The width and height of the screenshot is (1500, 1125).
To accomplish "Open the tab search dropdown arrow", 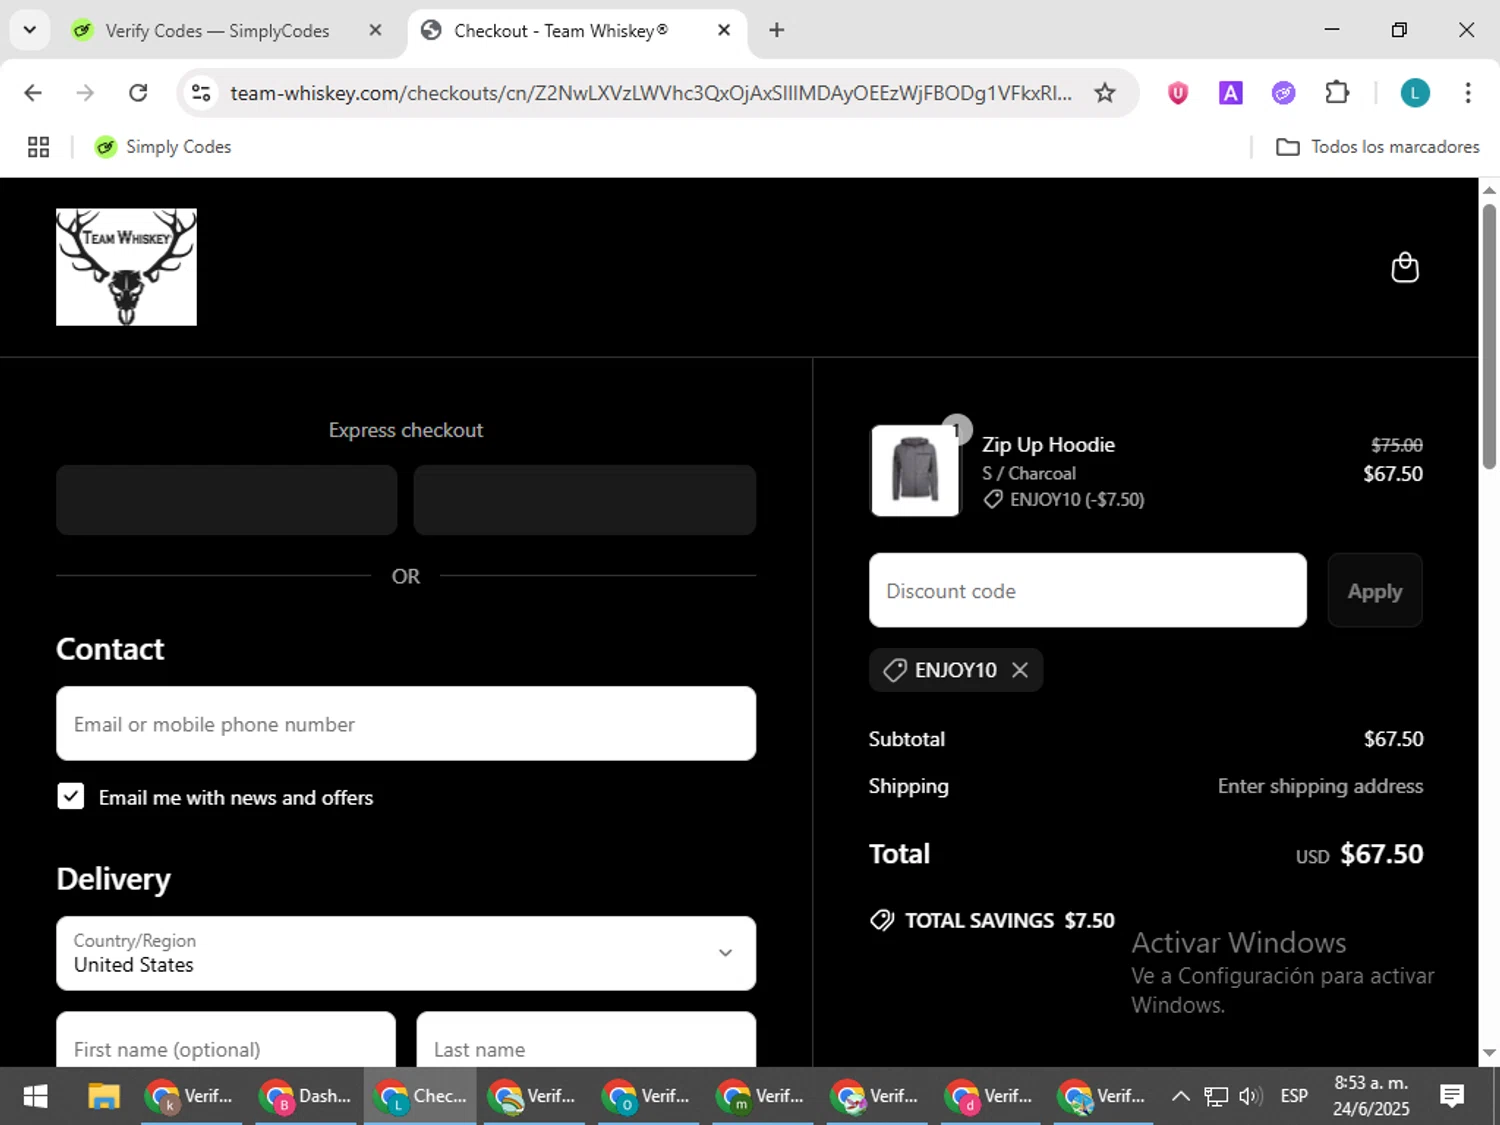I will tap(30, 30).
